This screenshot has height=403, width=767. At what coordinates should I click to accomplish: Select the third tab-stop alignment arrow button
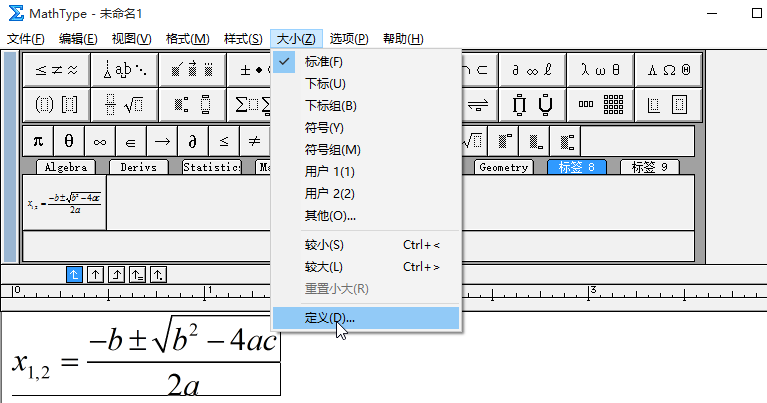pyautogui.click(x=116, y=275)
